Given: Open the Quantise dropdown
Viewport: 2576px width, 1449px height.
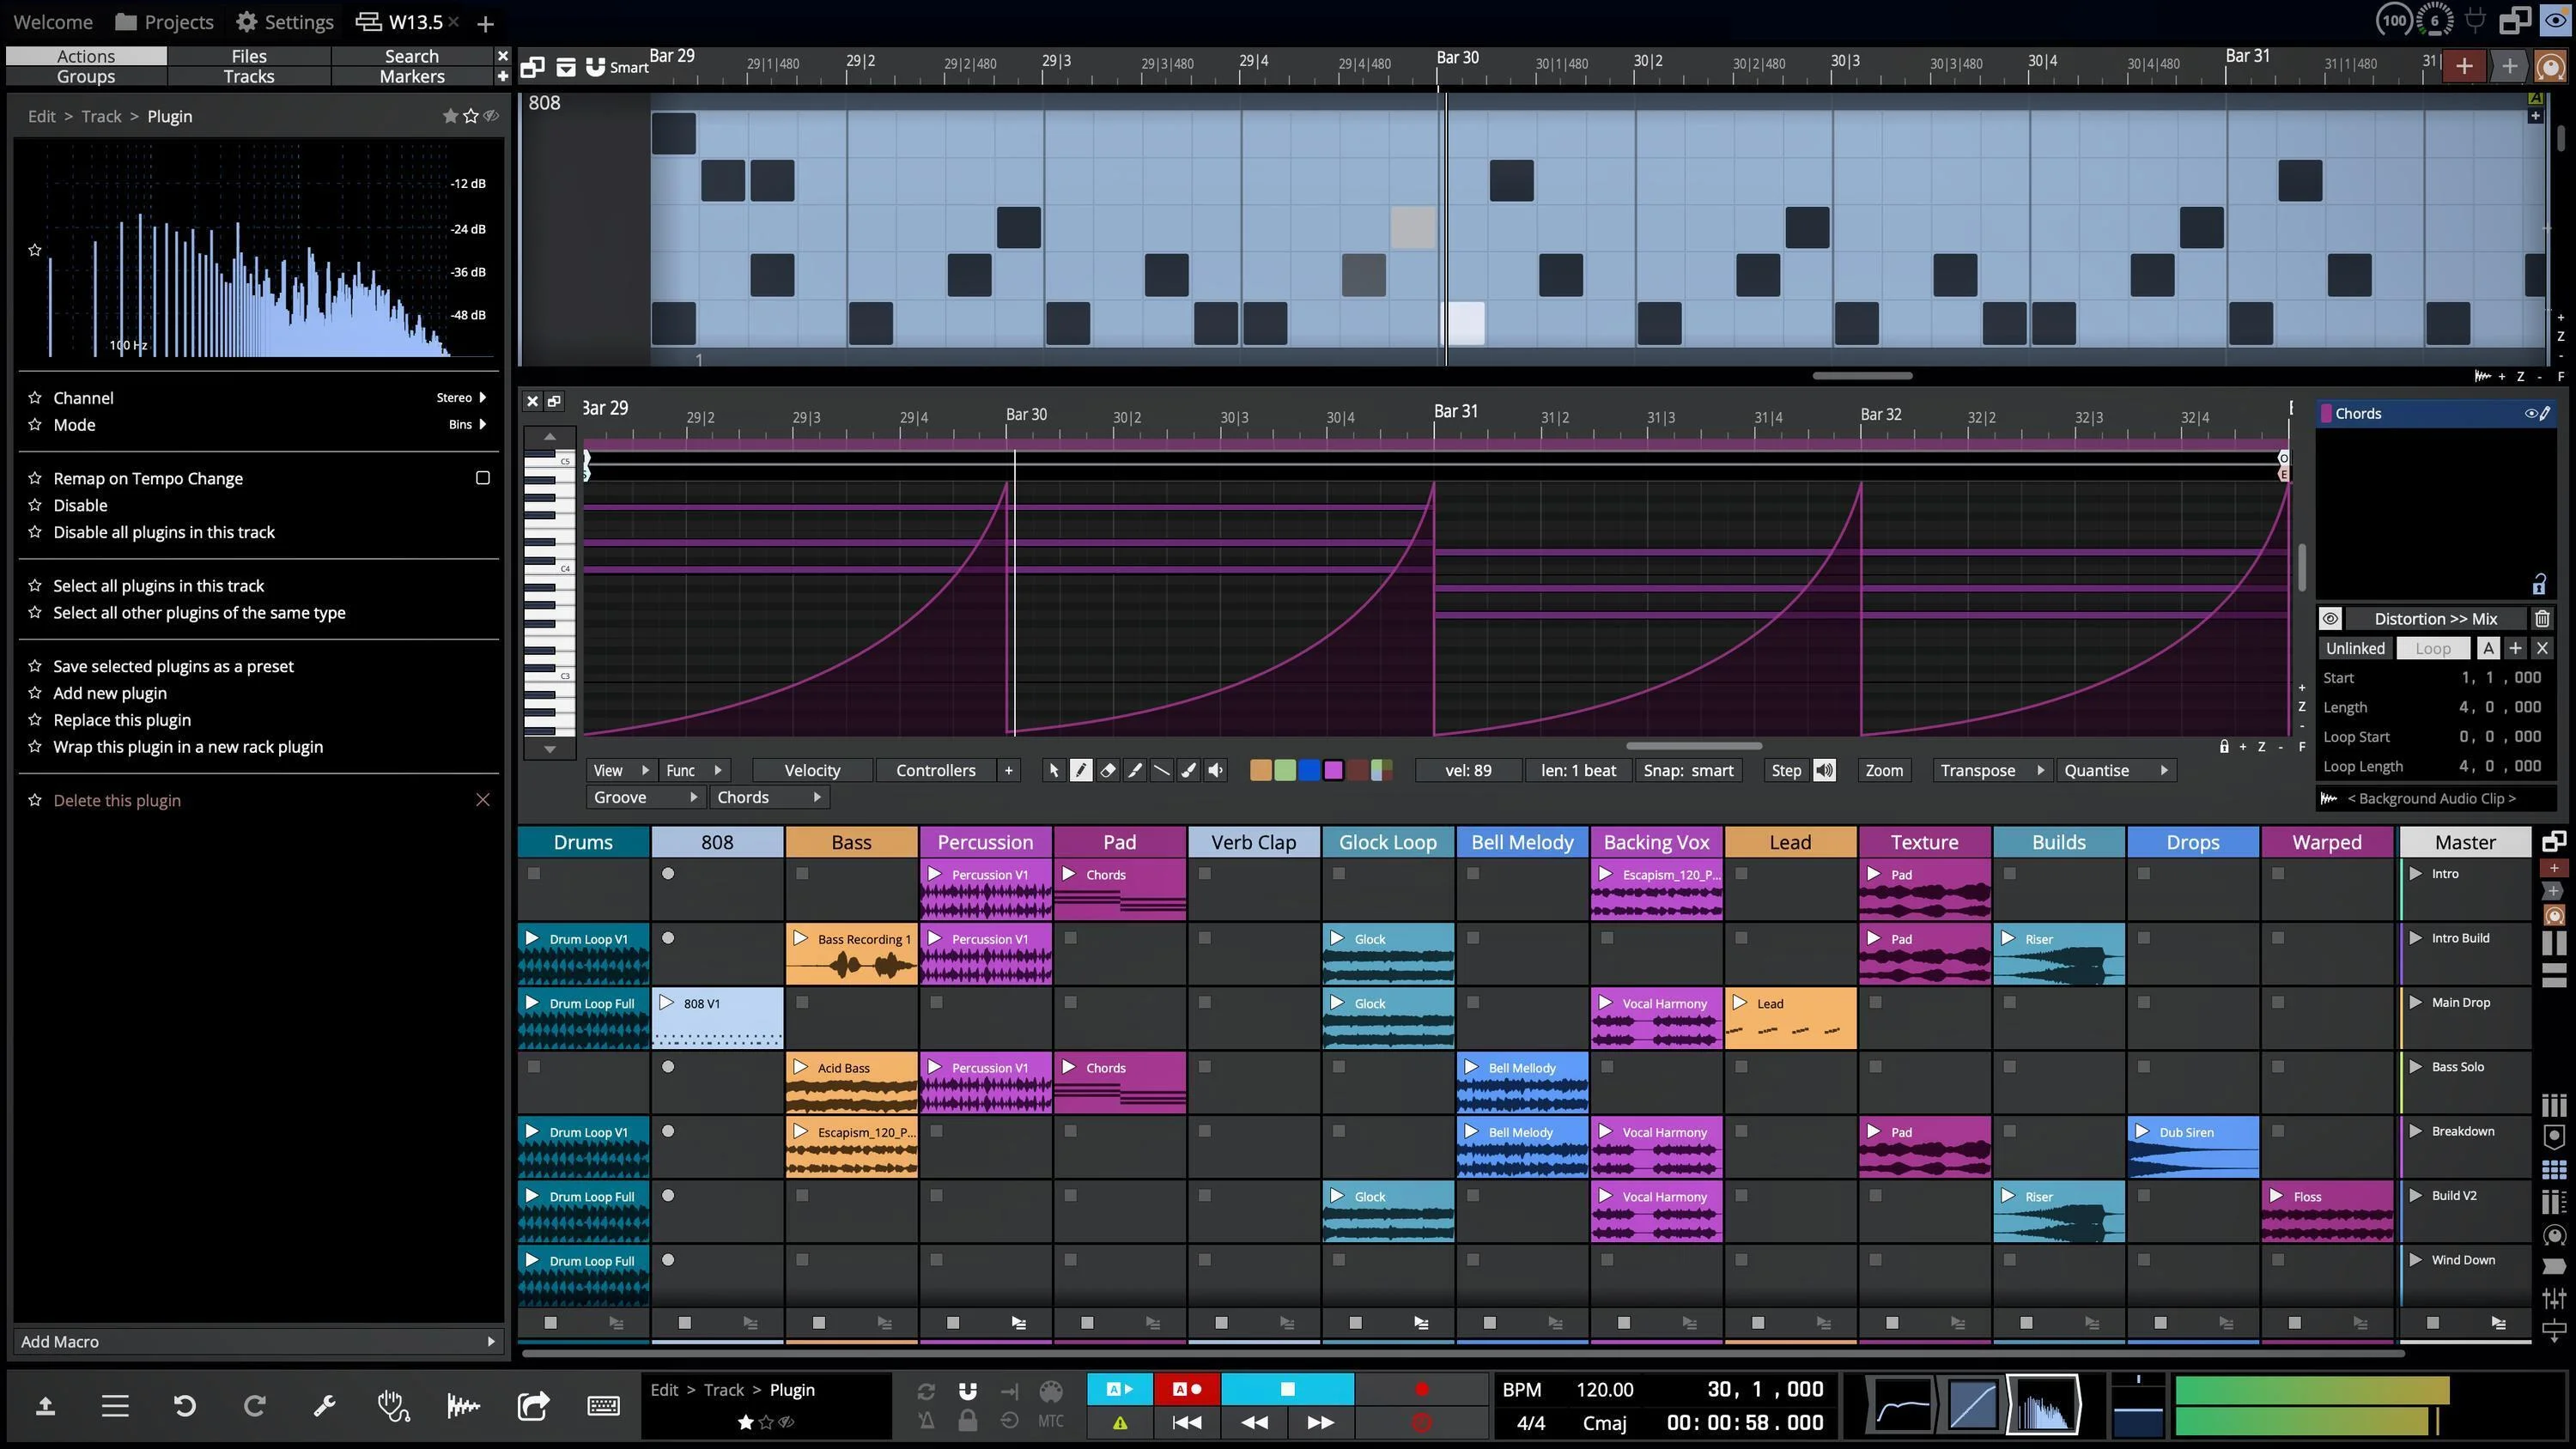Looking at the screenshot, I should point(2116,770).
